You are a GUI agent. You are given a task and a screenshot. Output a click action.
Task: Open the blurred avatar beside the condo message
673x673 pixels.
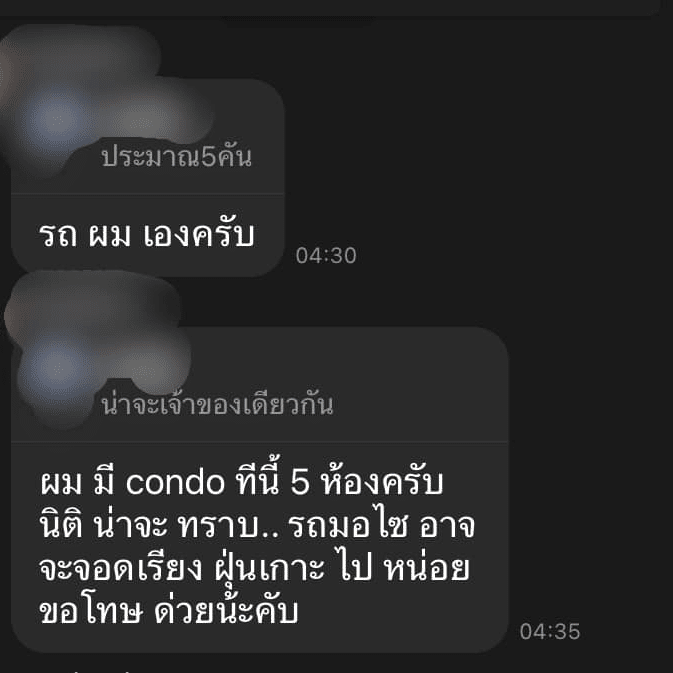point(58,367)
